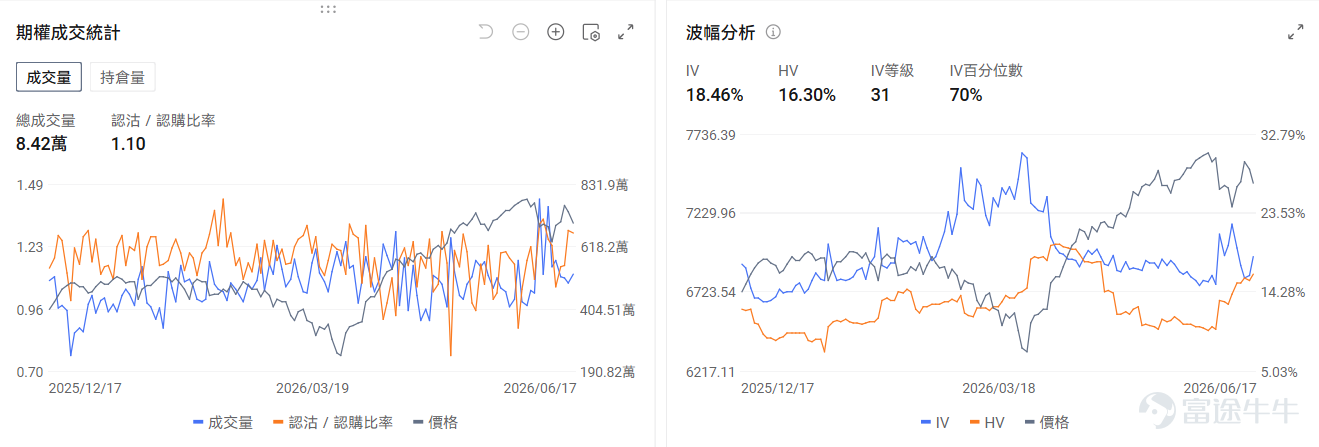Select the HV value 16.30%
This screenshot has width=1319, height=447.
tap(807, 96)
